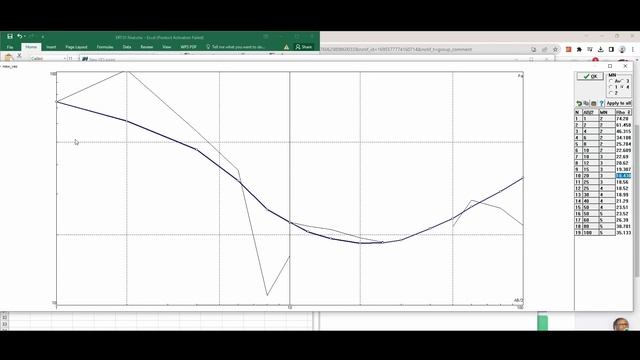Select MN radio option 3
The image size is (640, 360).
625,81
